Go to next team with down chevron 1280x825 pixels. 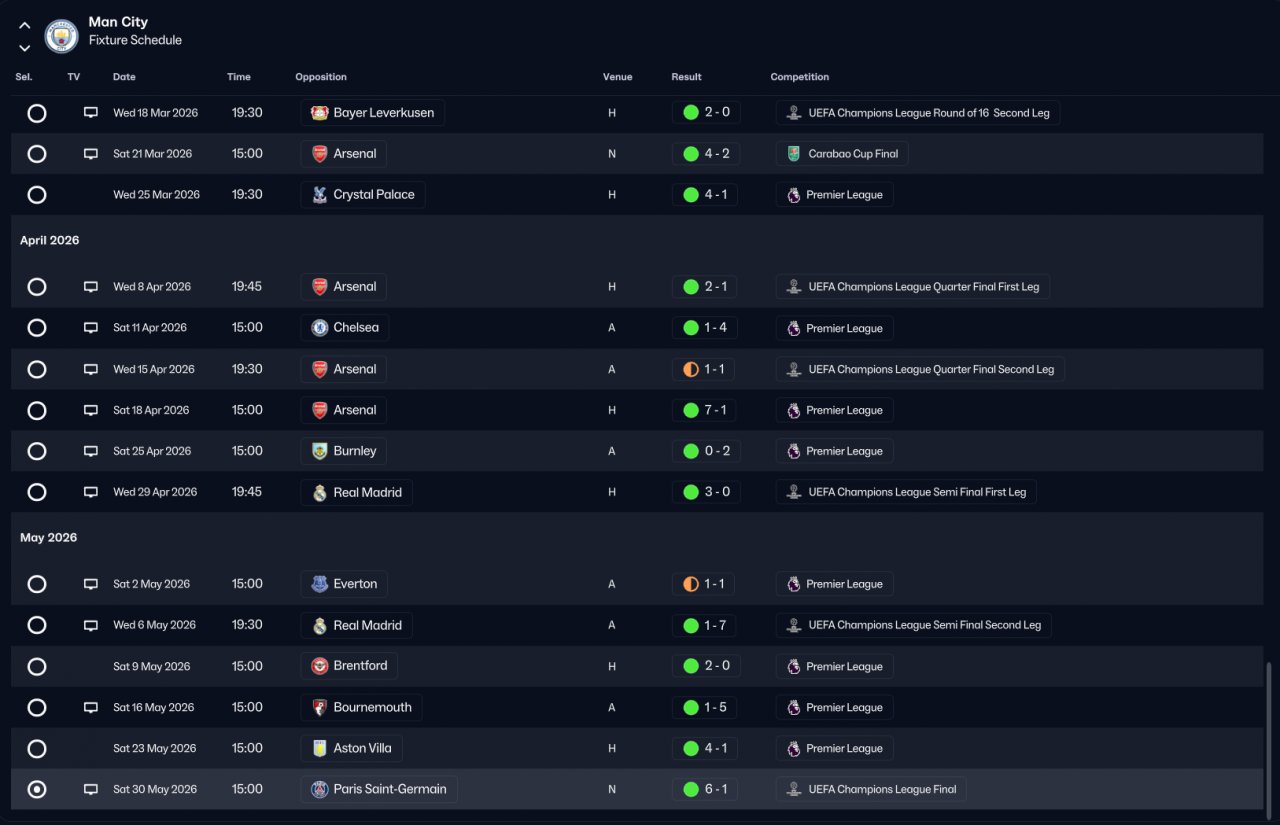tap(25, 48)
